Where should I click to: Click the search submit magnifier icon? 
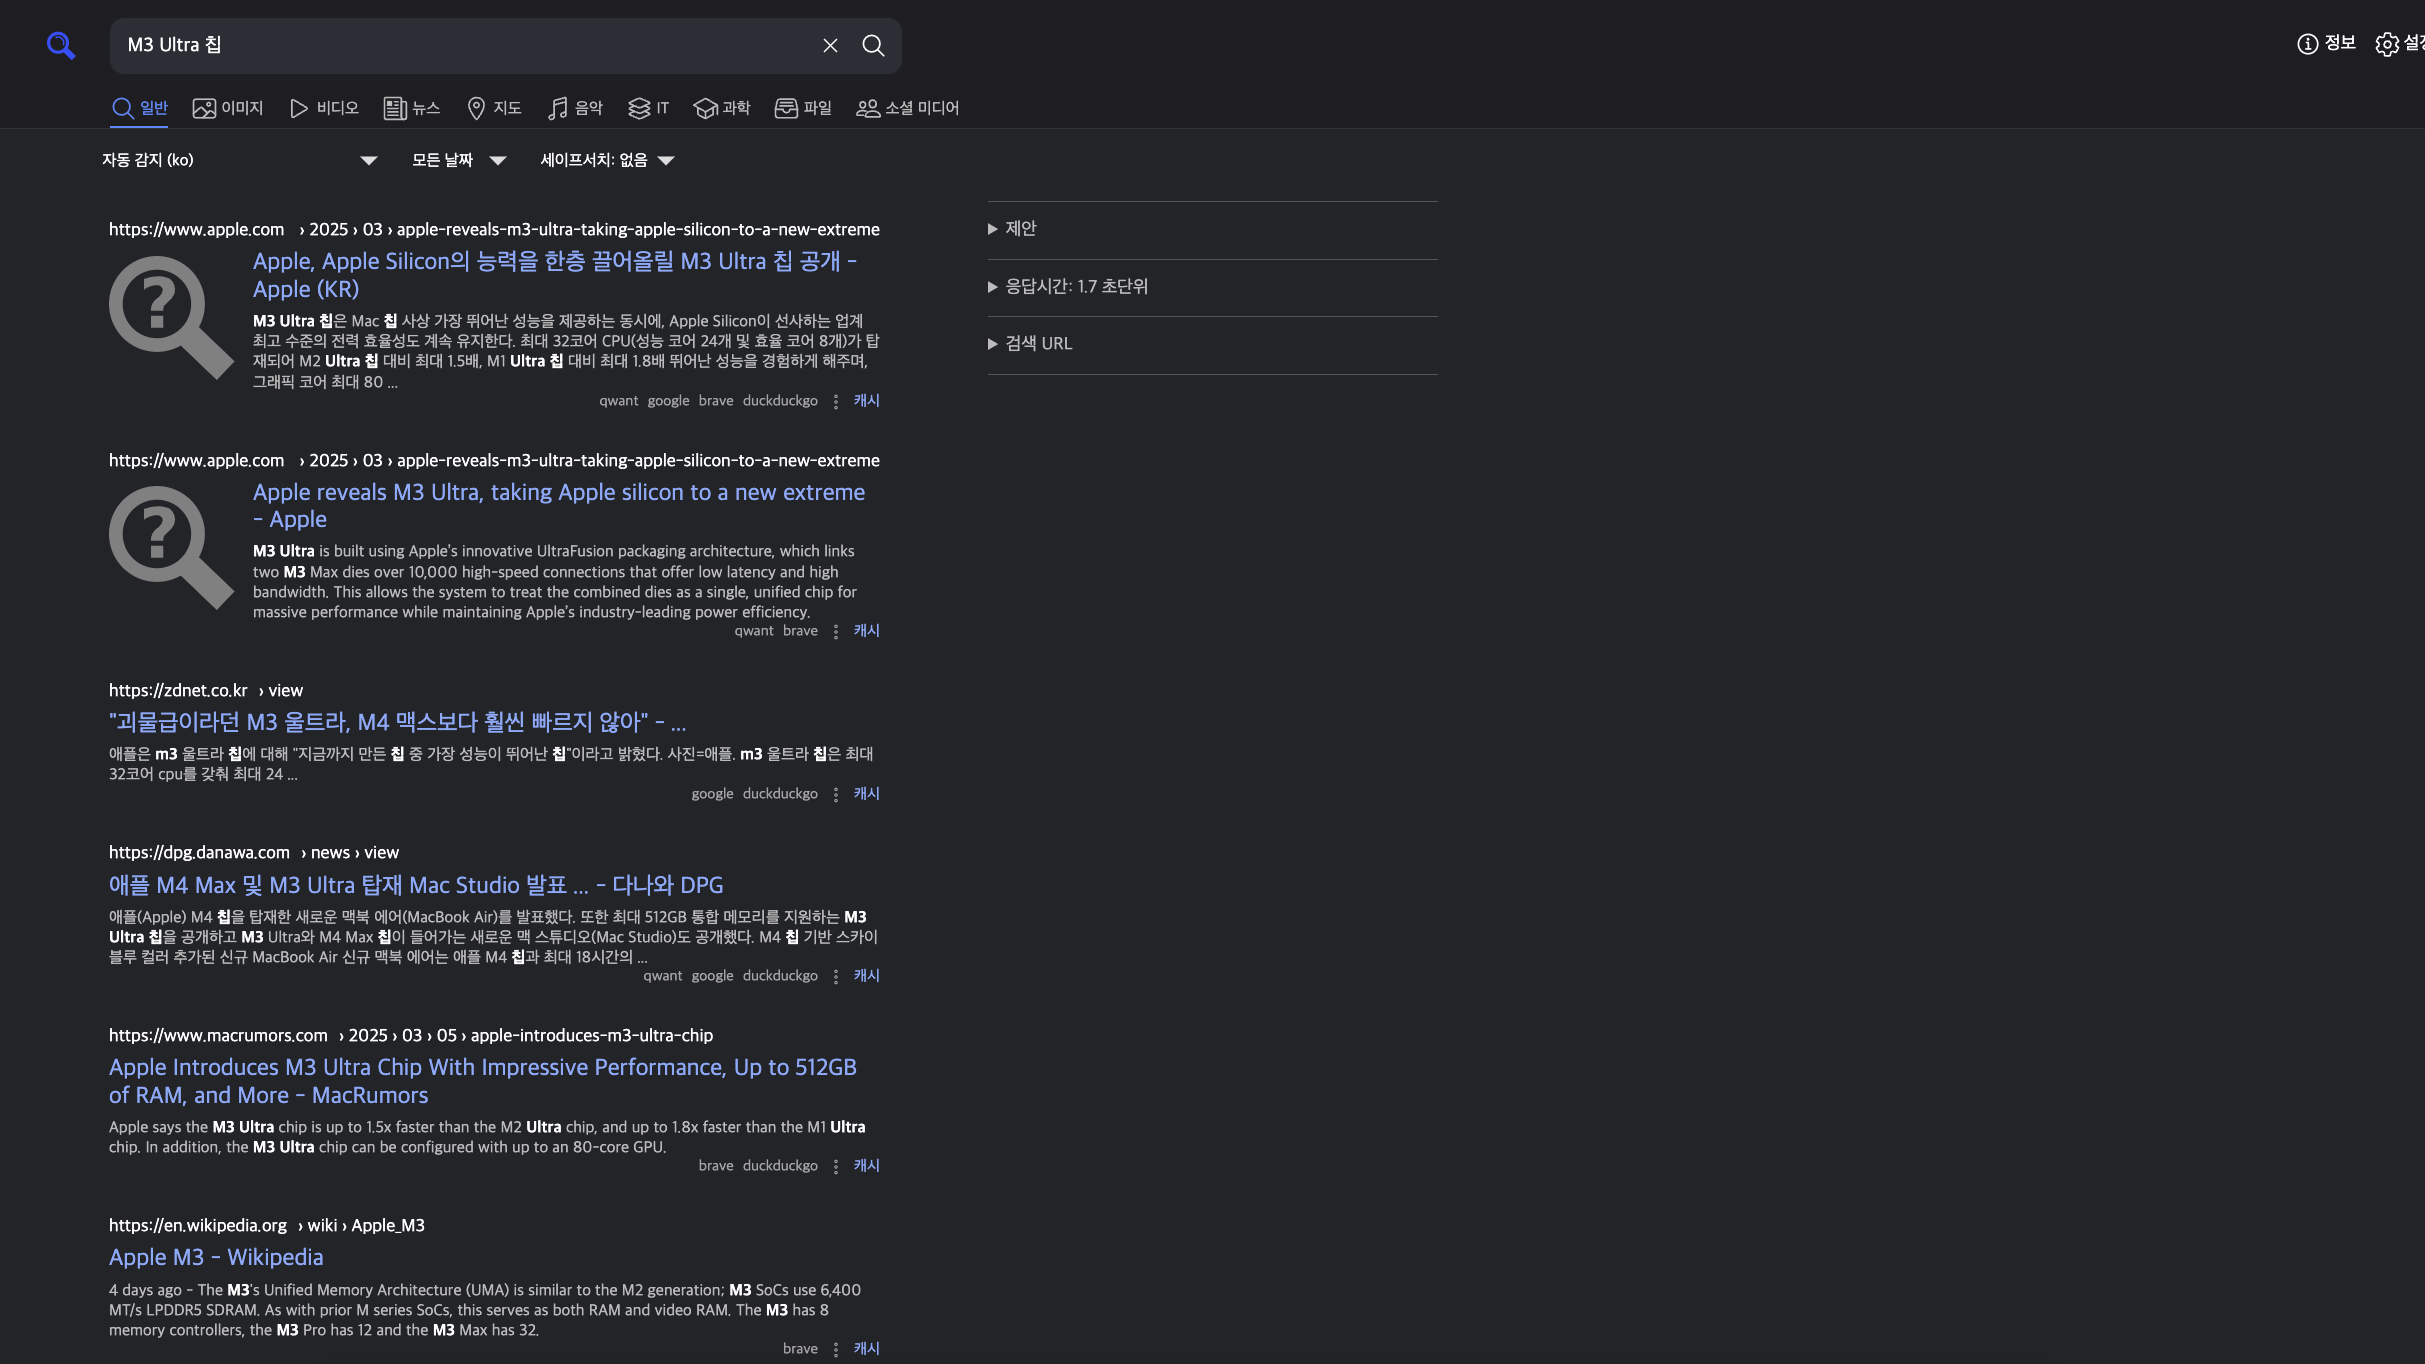(873, 45)
